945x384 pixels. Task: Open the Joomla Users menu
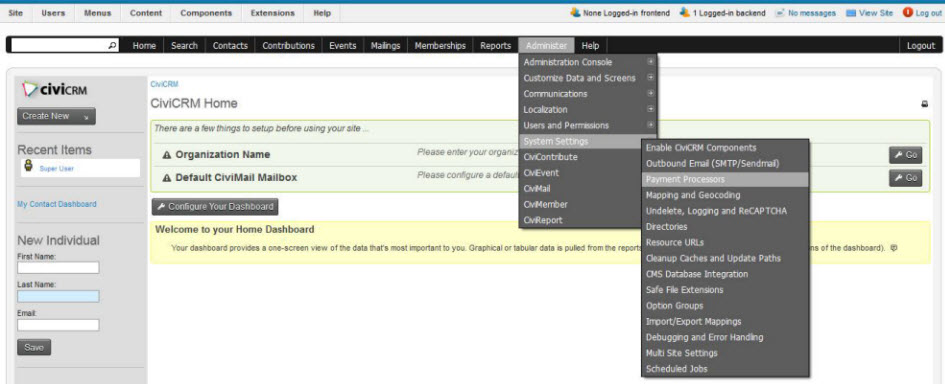(x=53, y=13)
